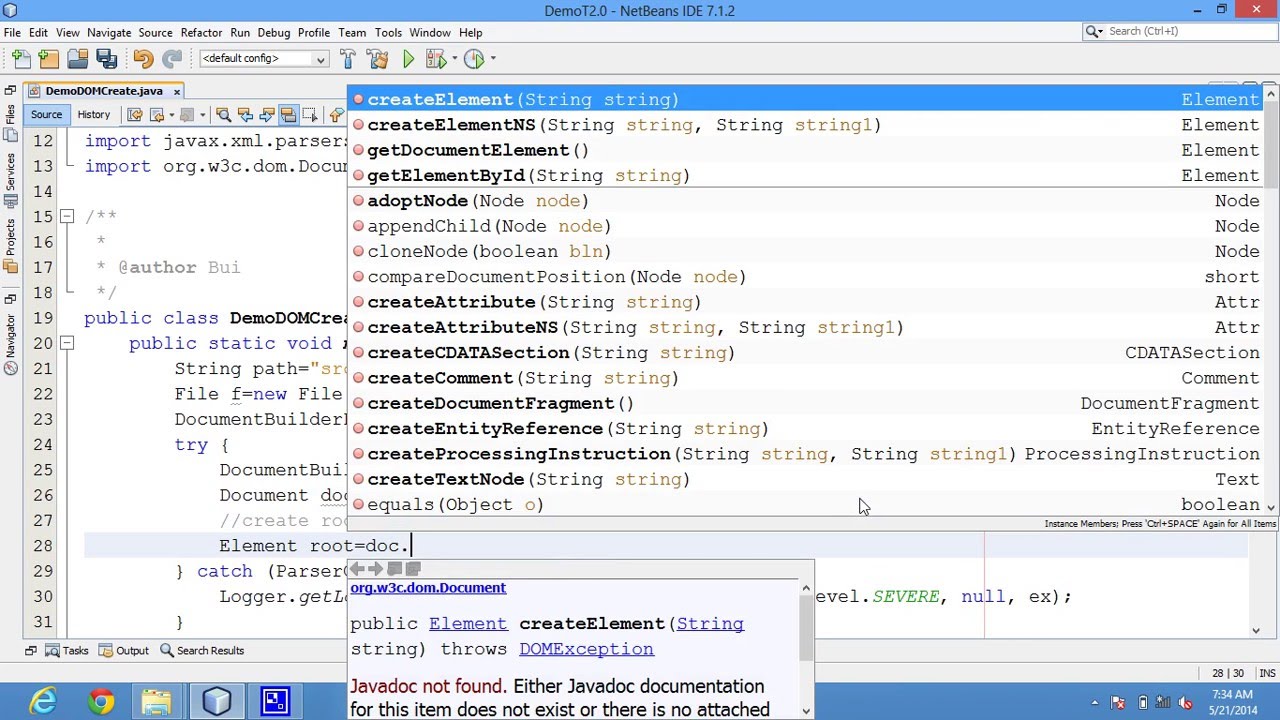
Task: Click the Redo toolbar icon
Action: pyautogui.click(x=172, y=59)
